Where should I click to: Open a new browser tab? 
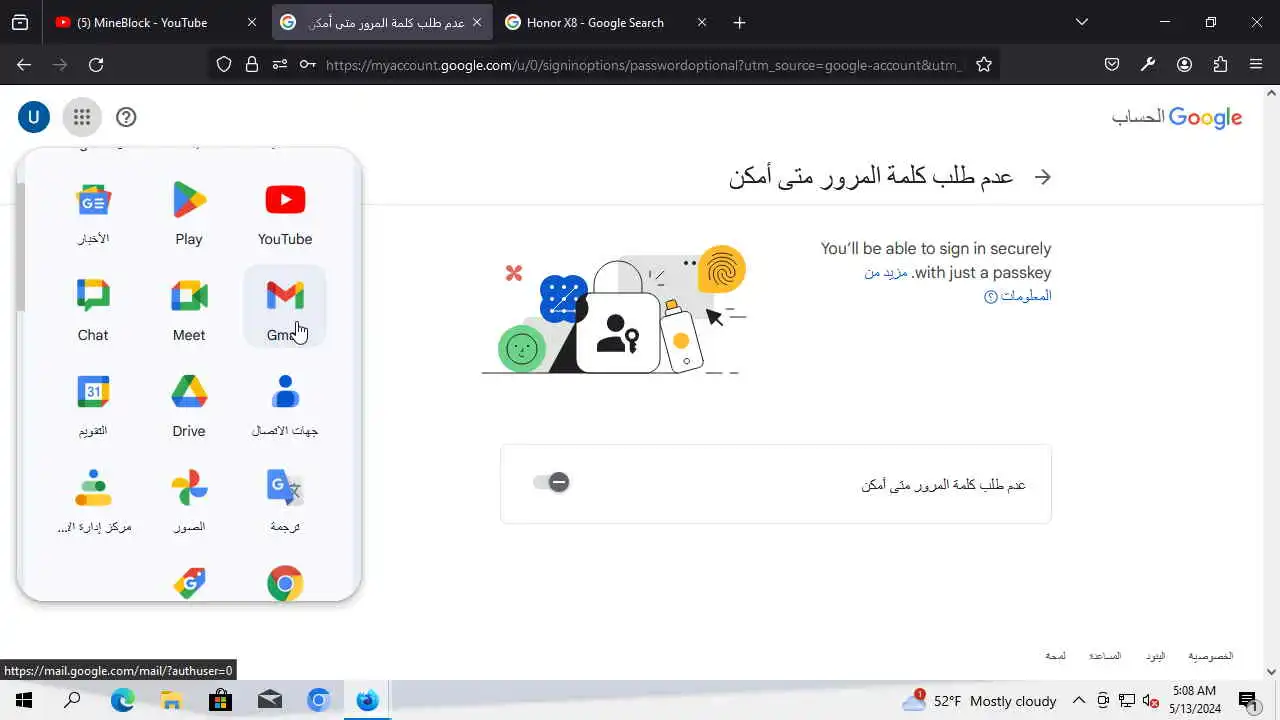click(739, 22)
